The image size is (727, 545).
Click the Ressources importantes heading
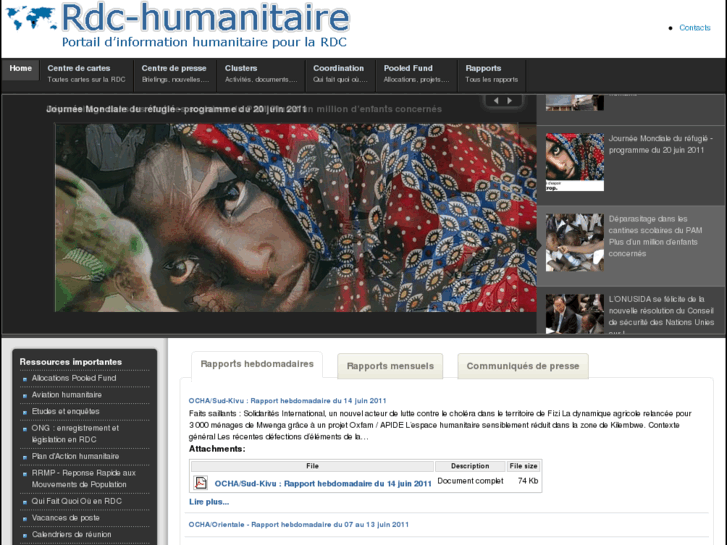click(70, 362)
